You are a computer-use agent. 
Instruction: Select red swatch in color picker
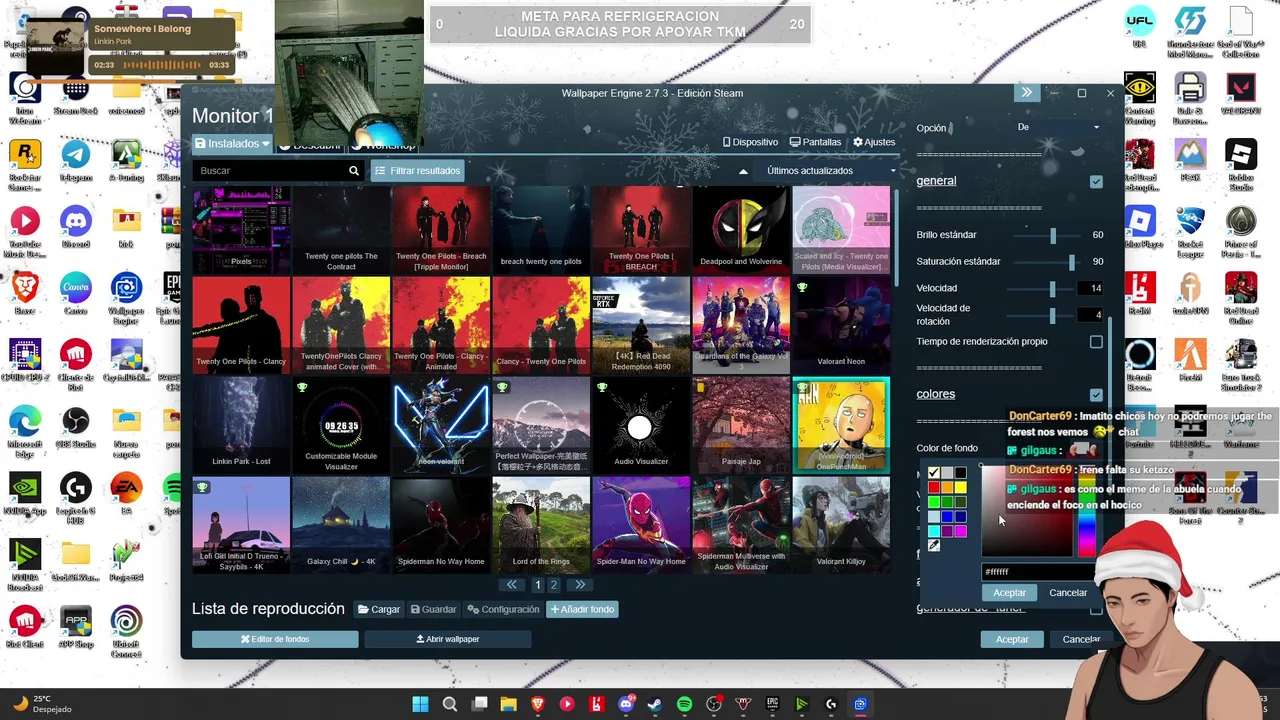[x=934, y=487]
